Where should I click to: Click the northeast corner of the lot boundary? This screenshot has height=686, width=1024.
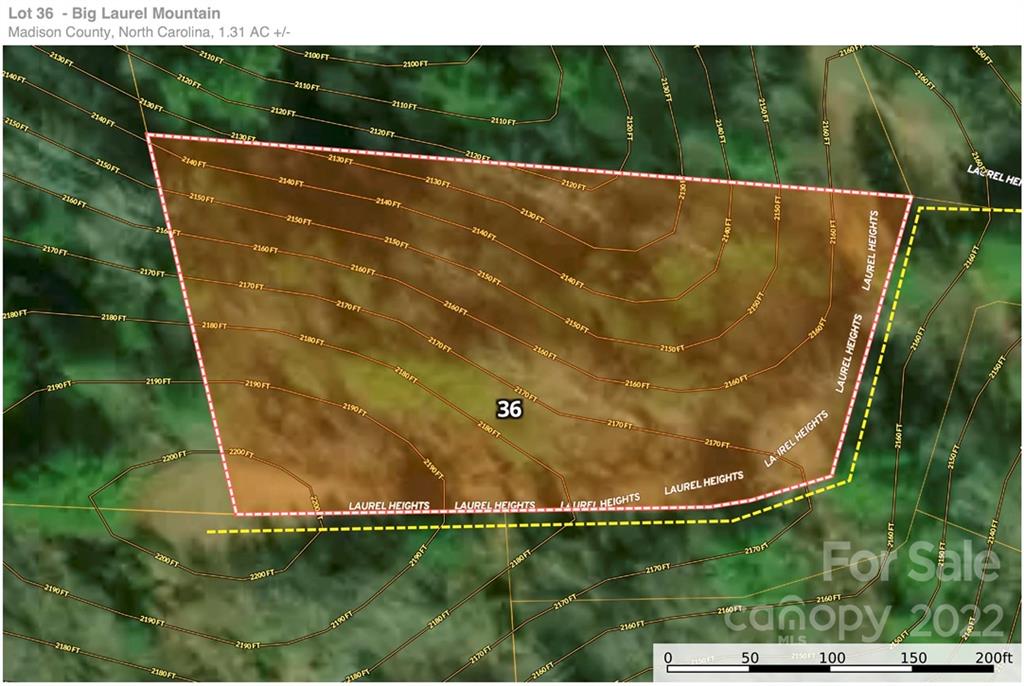[x=911, y=197]
